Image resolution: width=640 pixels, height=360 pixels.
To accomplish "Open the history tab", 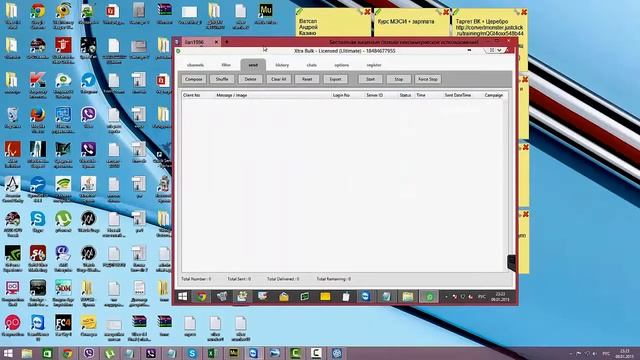I will click(282, 65).
